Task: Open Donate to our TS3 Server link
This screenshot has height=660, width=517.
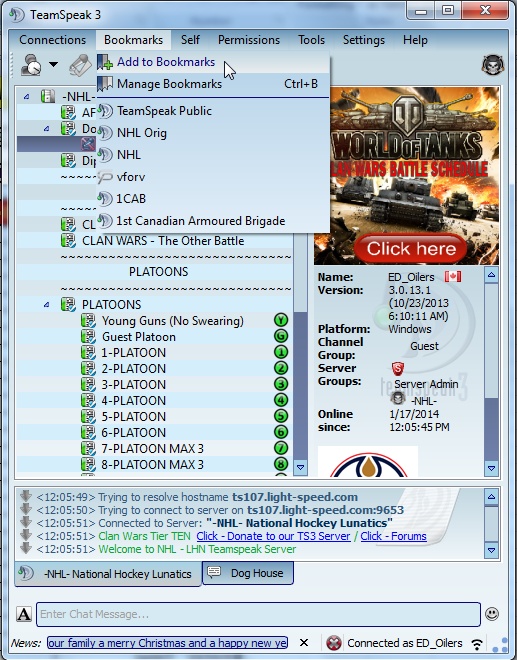Action: [x=273, y=536]
